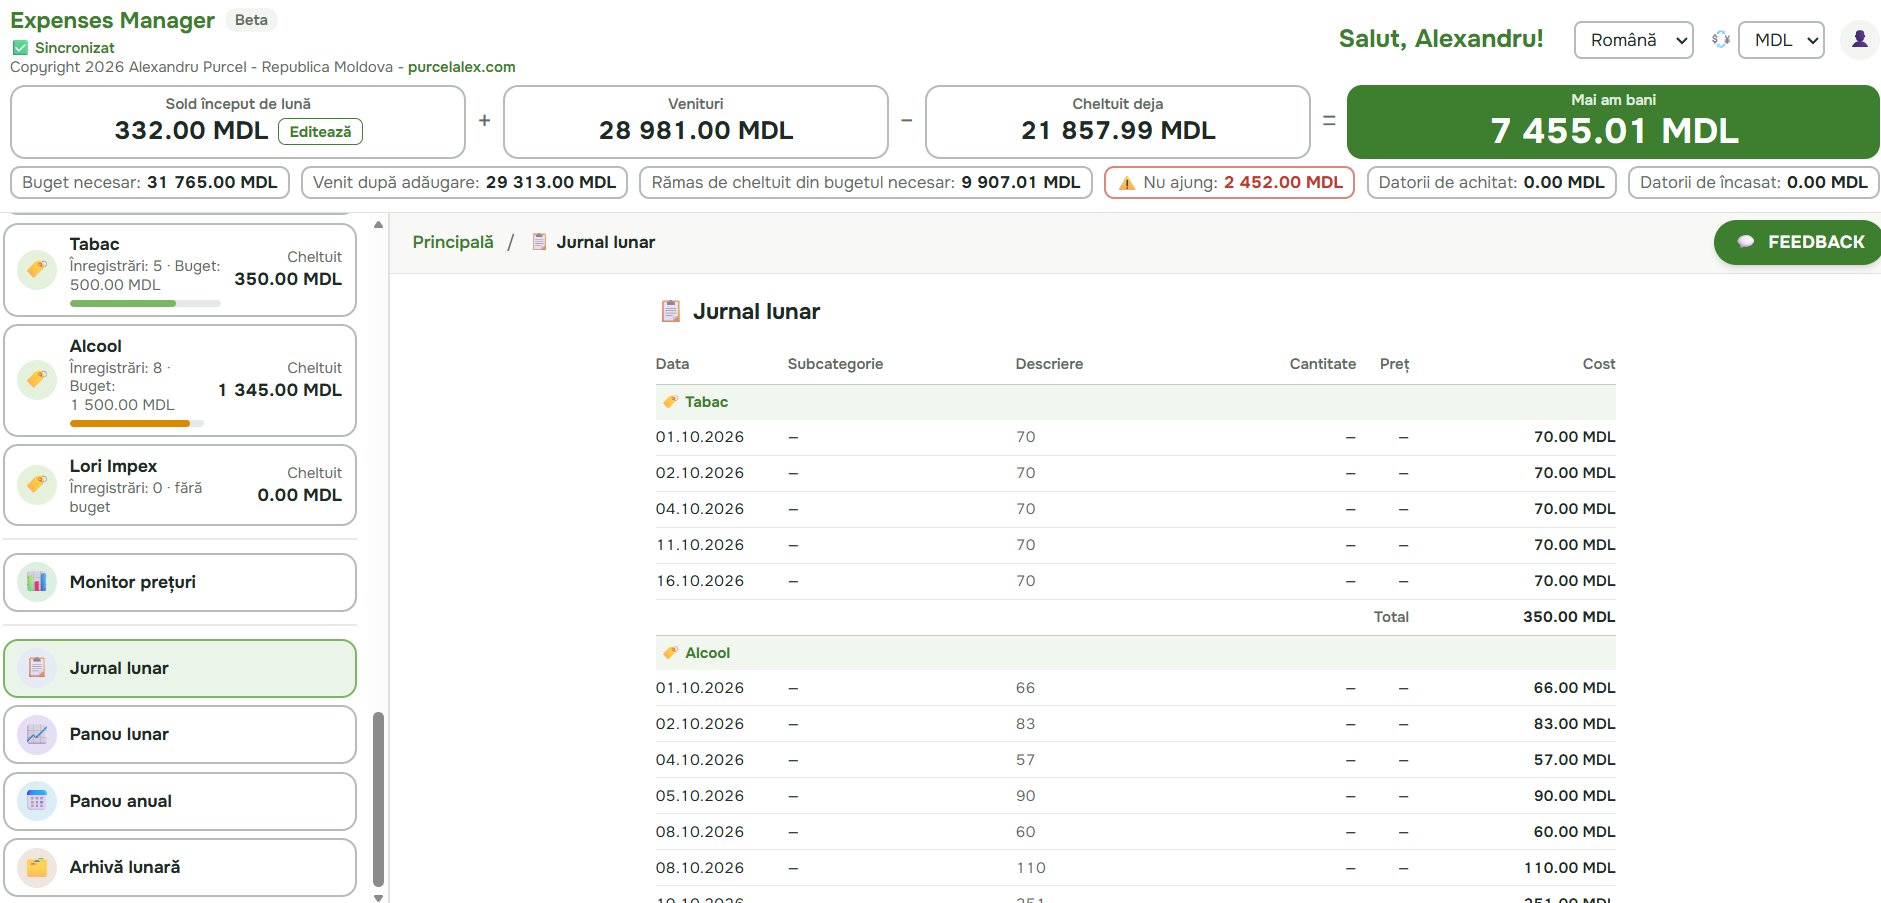Click the Tabac category tag icon in sidebar
Viewport: 1881px width, 903px height.
(x=37, y=270)
